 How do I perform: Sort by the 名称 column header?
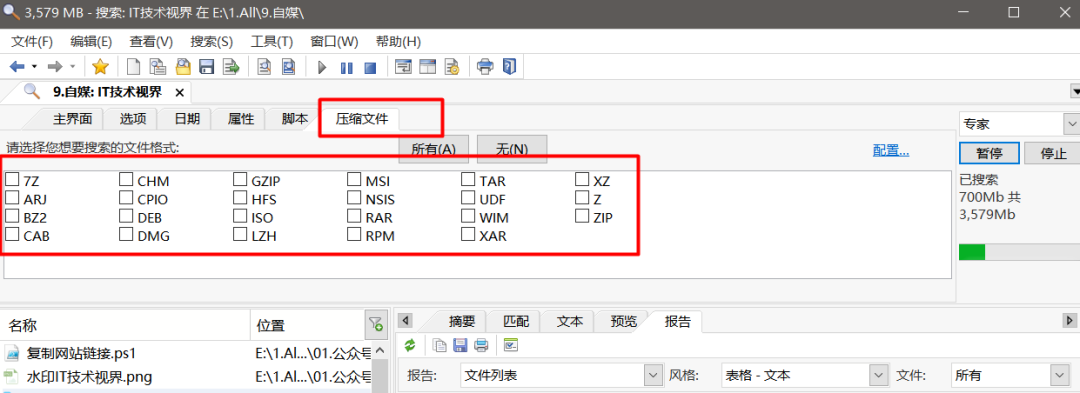[125, 325]
